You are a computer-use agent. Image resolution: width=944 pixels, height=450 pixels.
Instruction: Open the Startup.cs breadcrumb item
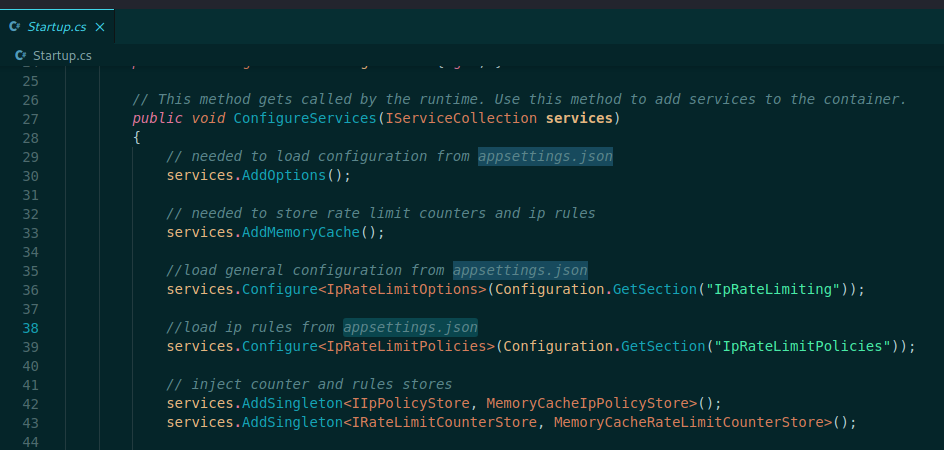(62, 56)
